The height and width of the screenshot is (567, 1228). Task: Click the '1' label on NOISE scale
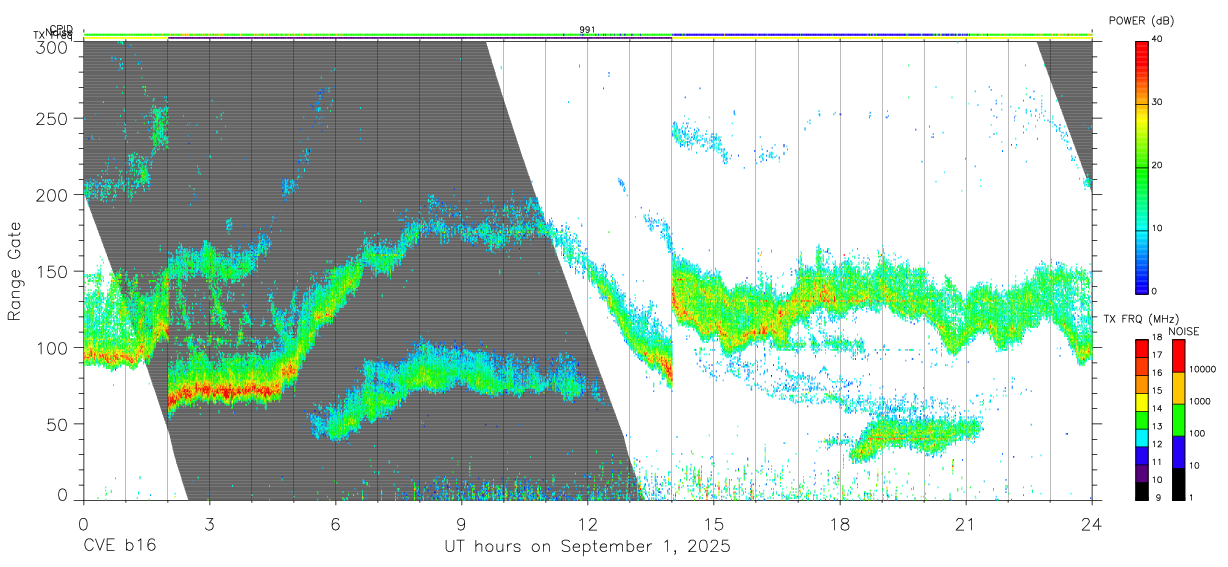point(1190,497)
